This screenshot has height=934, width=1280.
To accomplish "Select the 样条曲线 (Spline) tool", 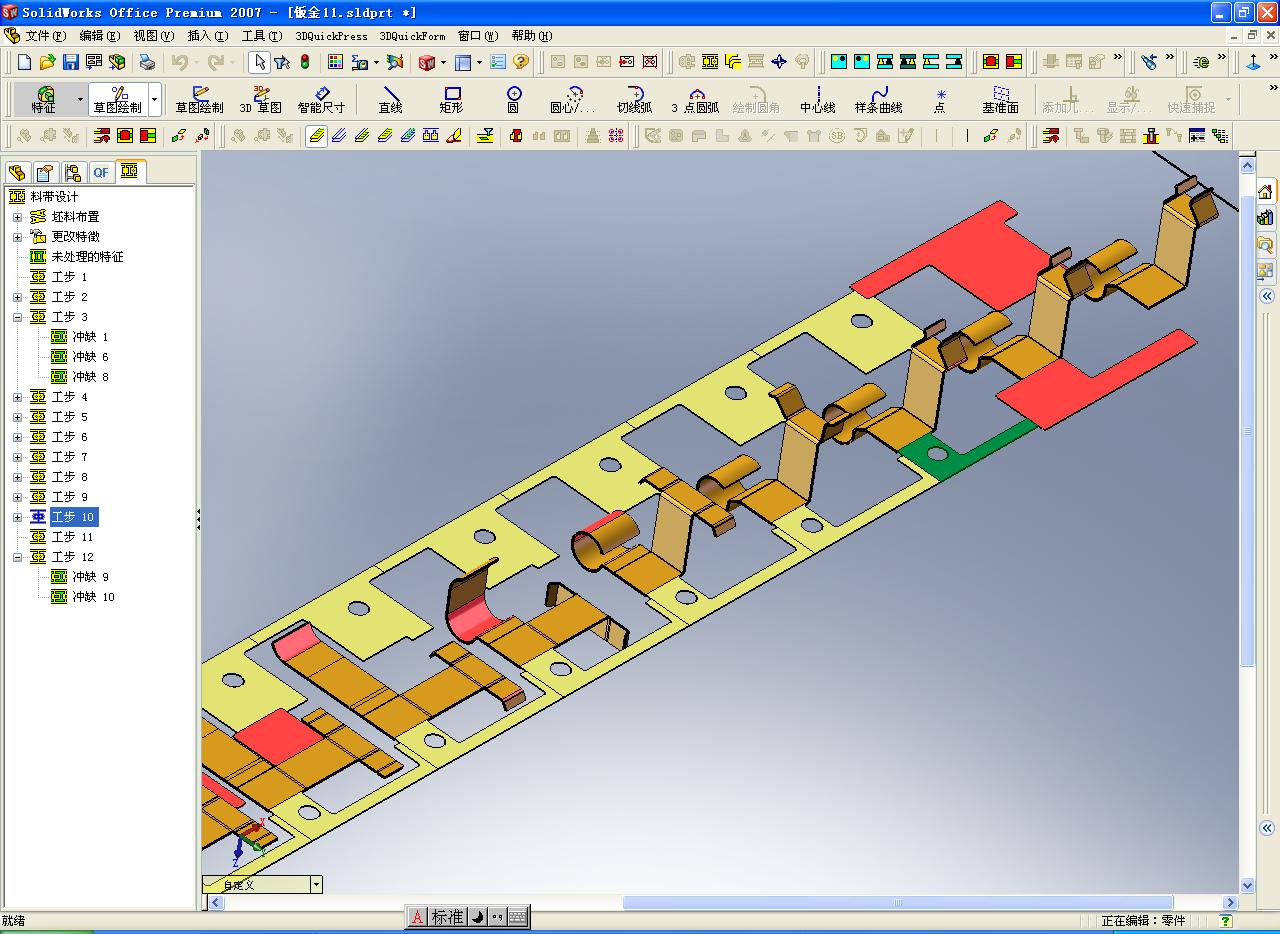I will click(879, 100).
